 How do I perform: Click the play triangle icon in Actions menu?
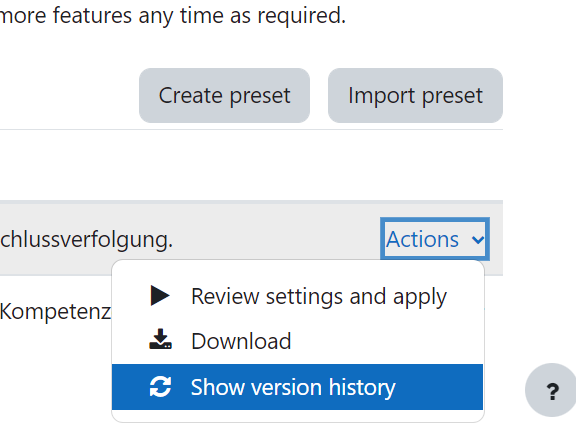[160, 296]
